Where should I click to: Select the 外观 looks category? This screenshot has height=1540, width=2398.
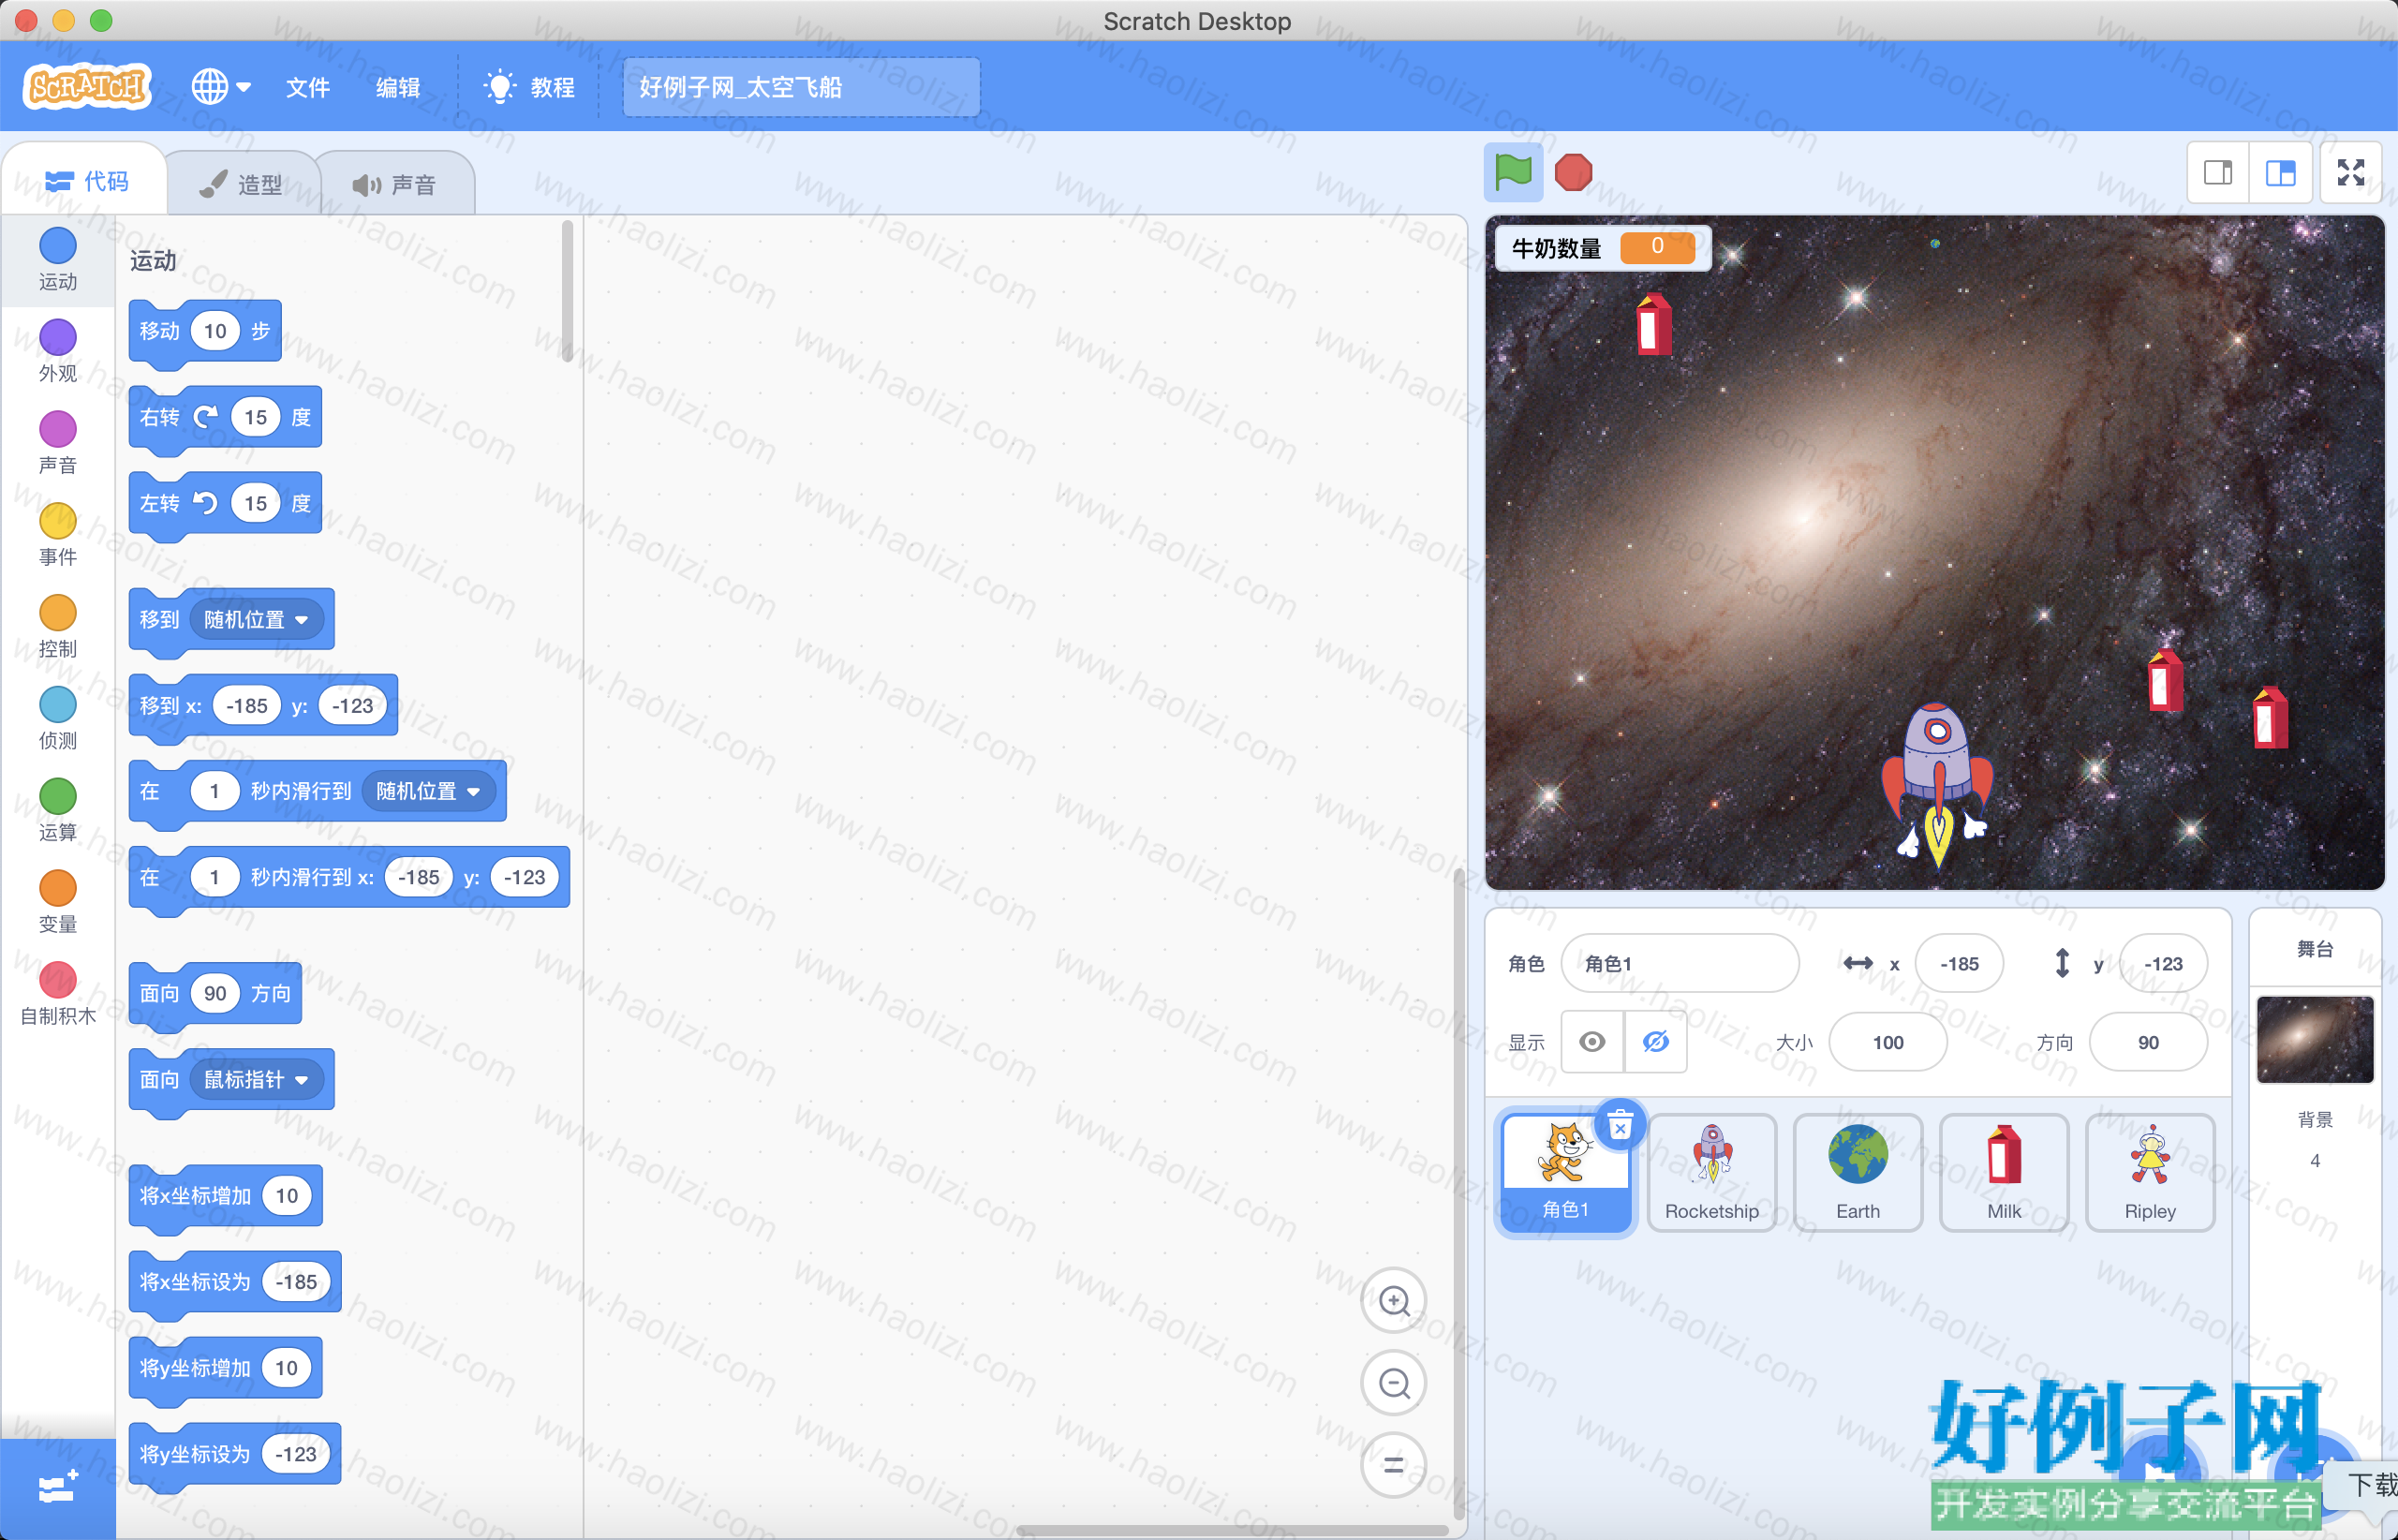[x=58, y=351]
